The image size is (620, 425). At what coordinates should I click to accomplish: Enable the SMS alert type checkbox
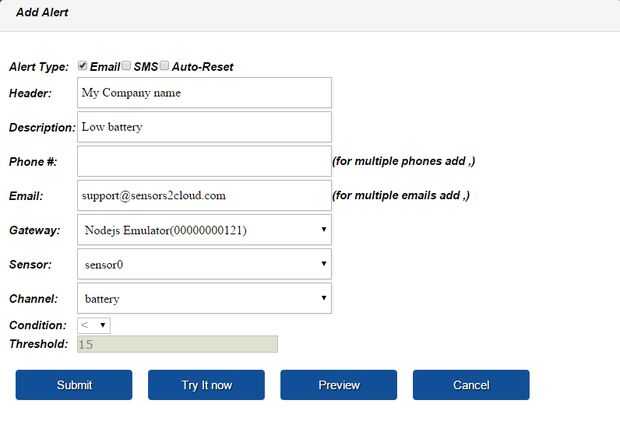pos(126,66)
